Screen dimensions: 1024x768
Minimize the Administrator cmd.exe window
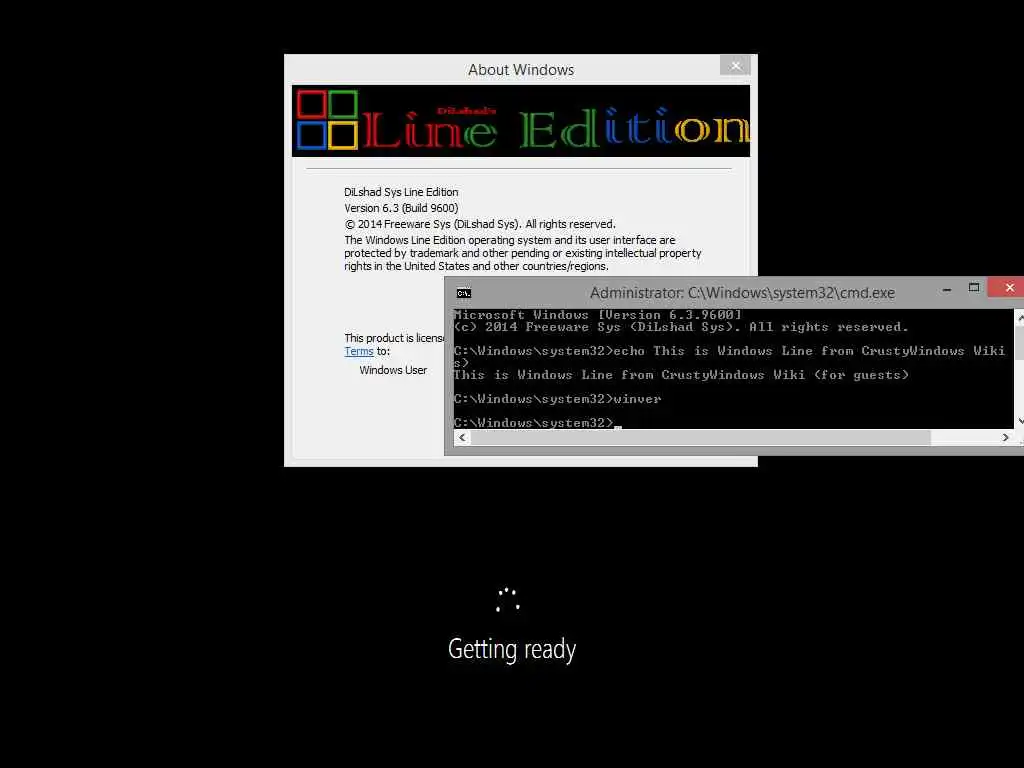pyautogui.click(x=947, y=289)
